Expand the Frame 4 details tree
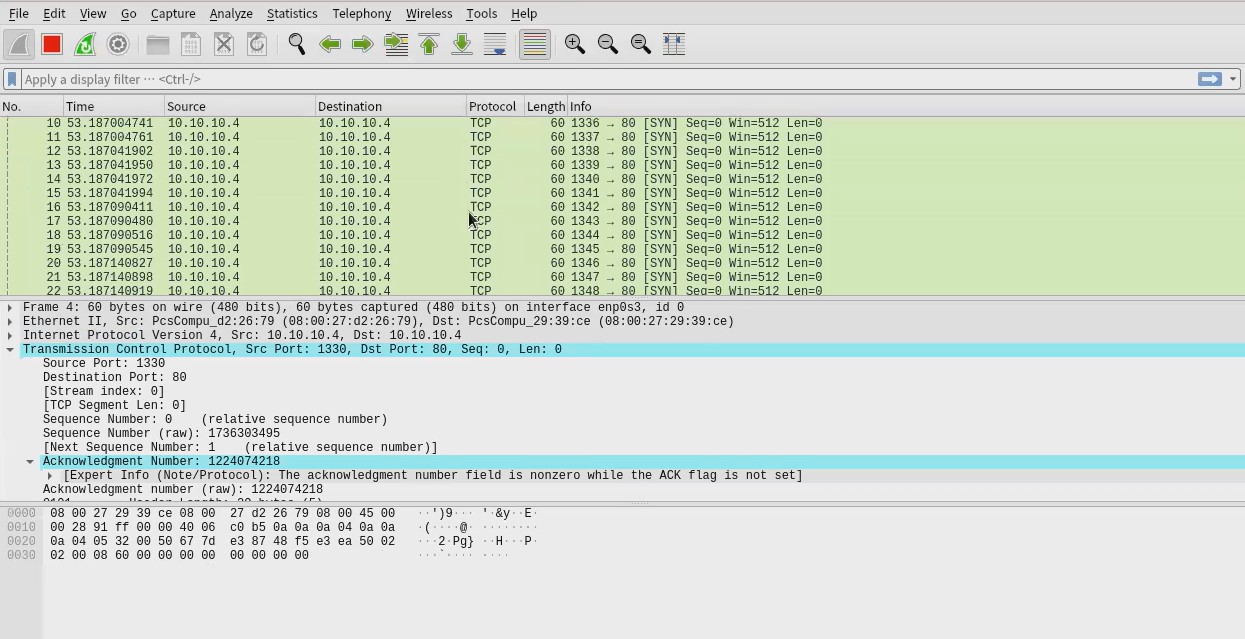1245x639 pixels. click(x=10, y=308)
